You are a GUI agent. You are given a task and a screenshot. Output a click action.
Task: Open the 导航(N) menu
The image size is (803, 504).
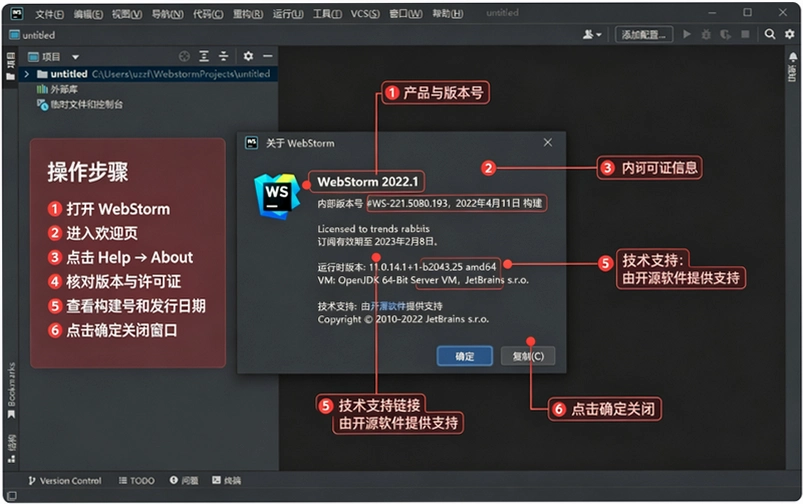pyautogui.click(x=167, y=14)
